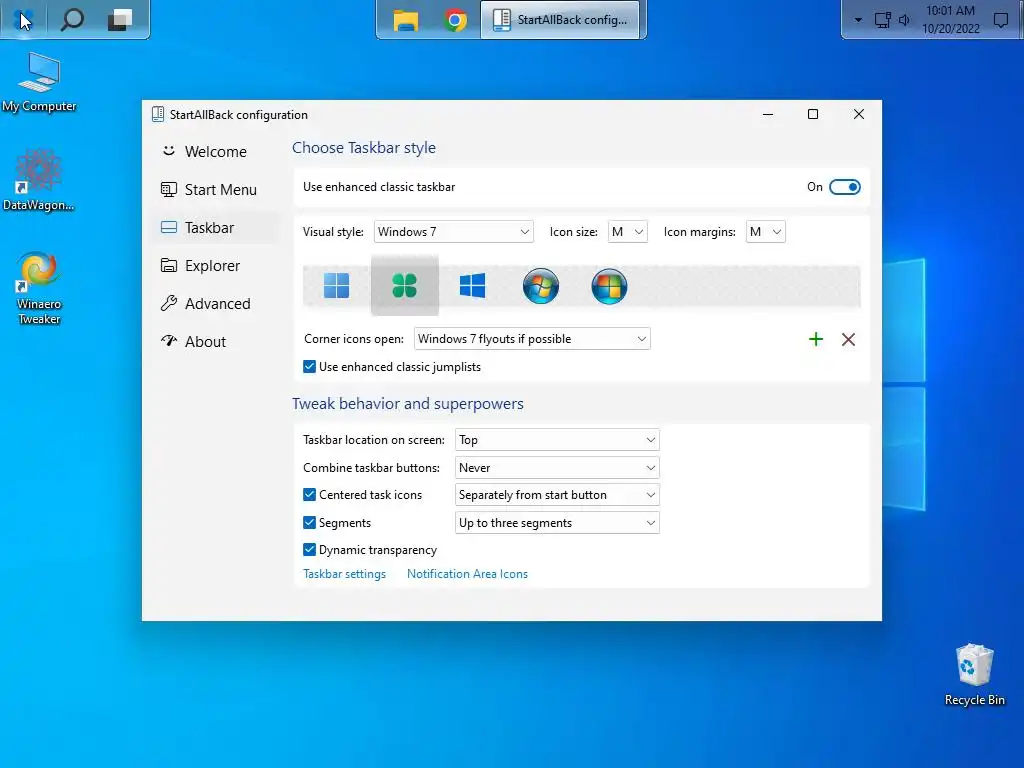The width and height of the screenshot is (1024, 768).
Task: Uncheck Centered task icons
Action: point(310,495)
